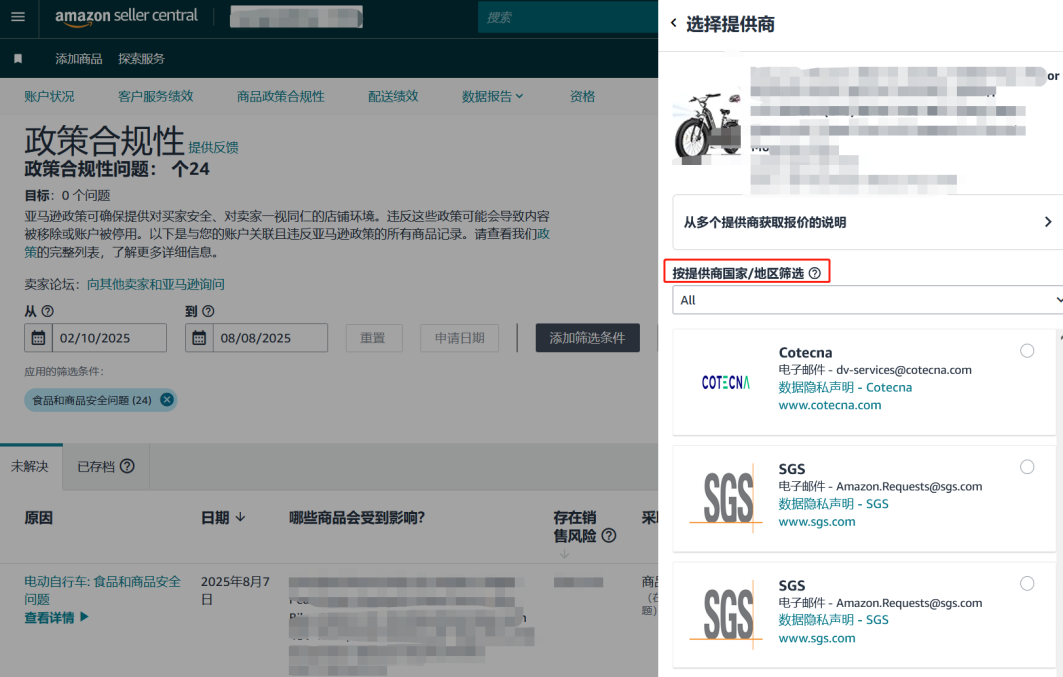The height and width of the screenshot is (677, 1063).
Task: Open the 数据报告 dropdown menu
Action: point(493,95)
